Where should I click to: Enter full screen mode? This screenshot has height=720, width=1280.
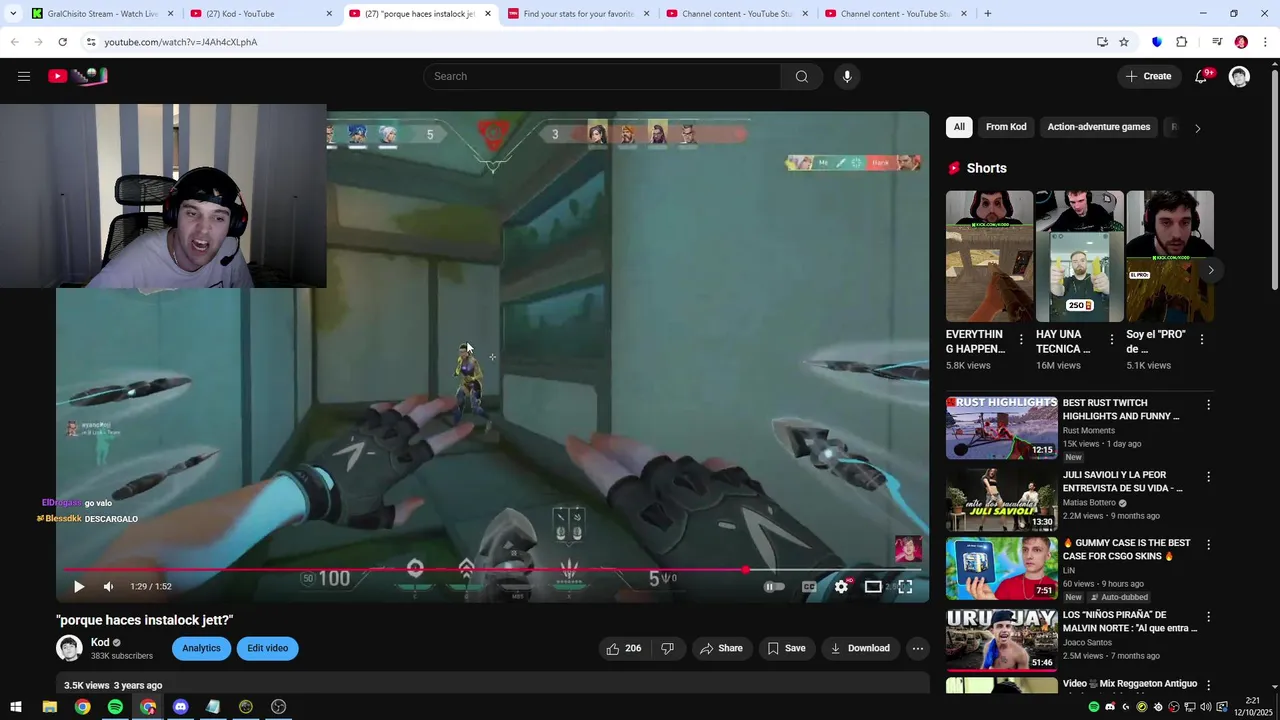point(905,587)
